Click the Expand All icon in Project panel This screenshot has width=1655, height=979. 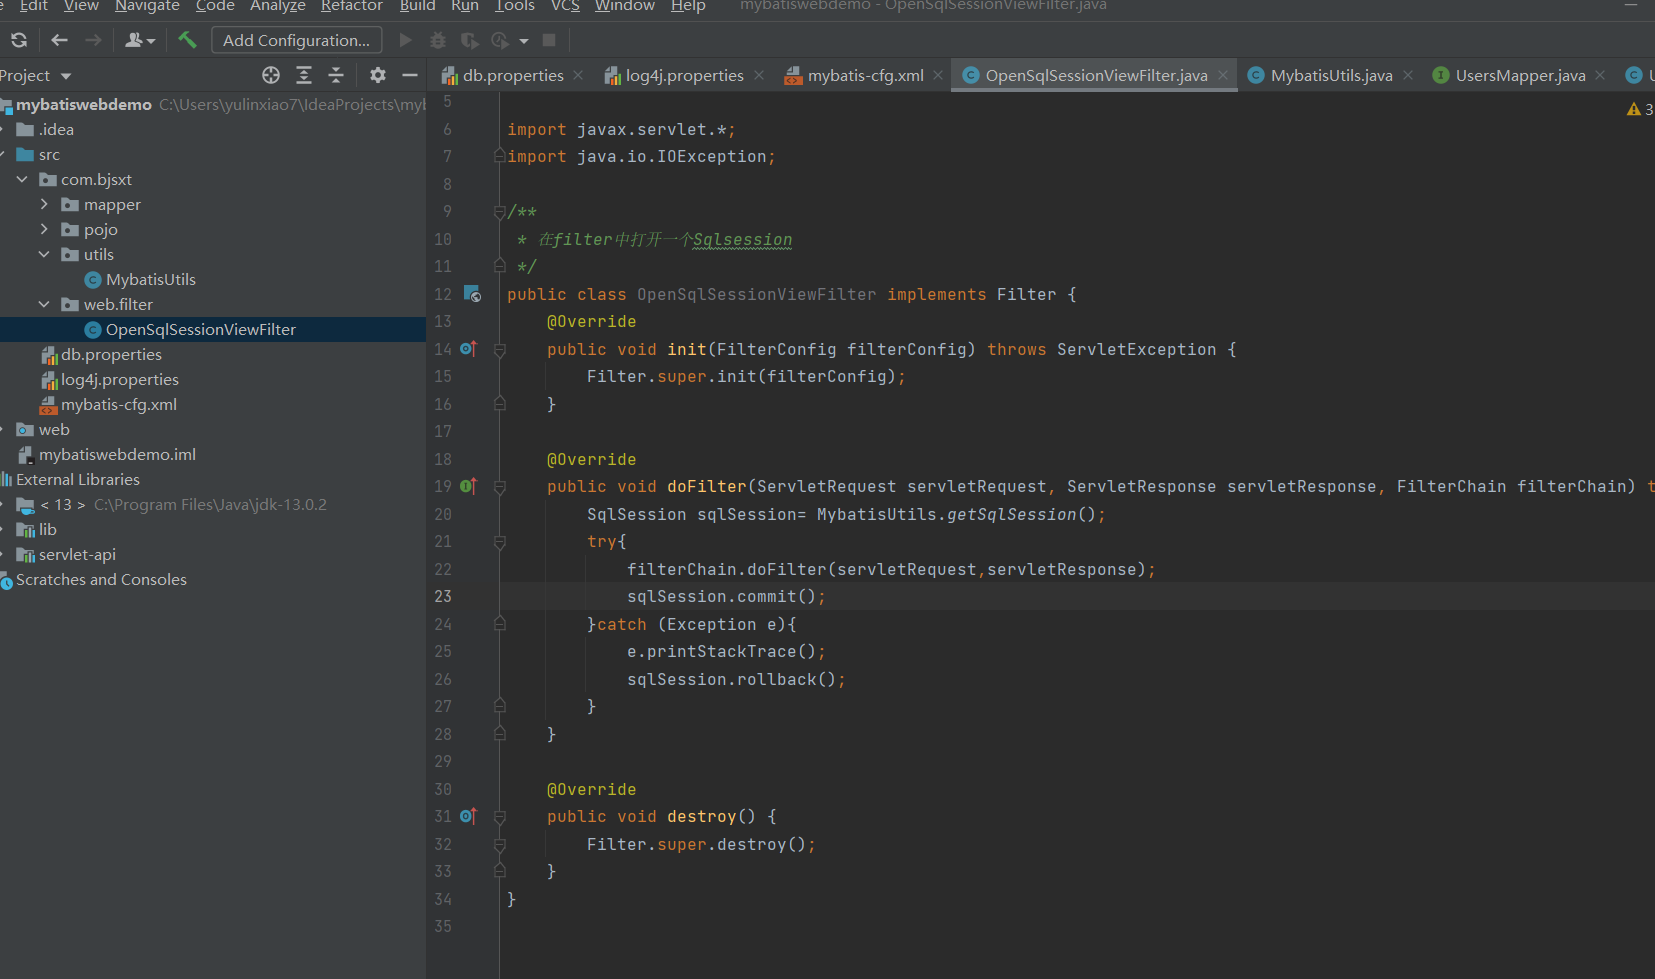tap(304, 75)
